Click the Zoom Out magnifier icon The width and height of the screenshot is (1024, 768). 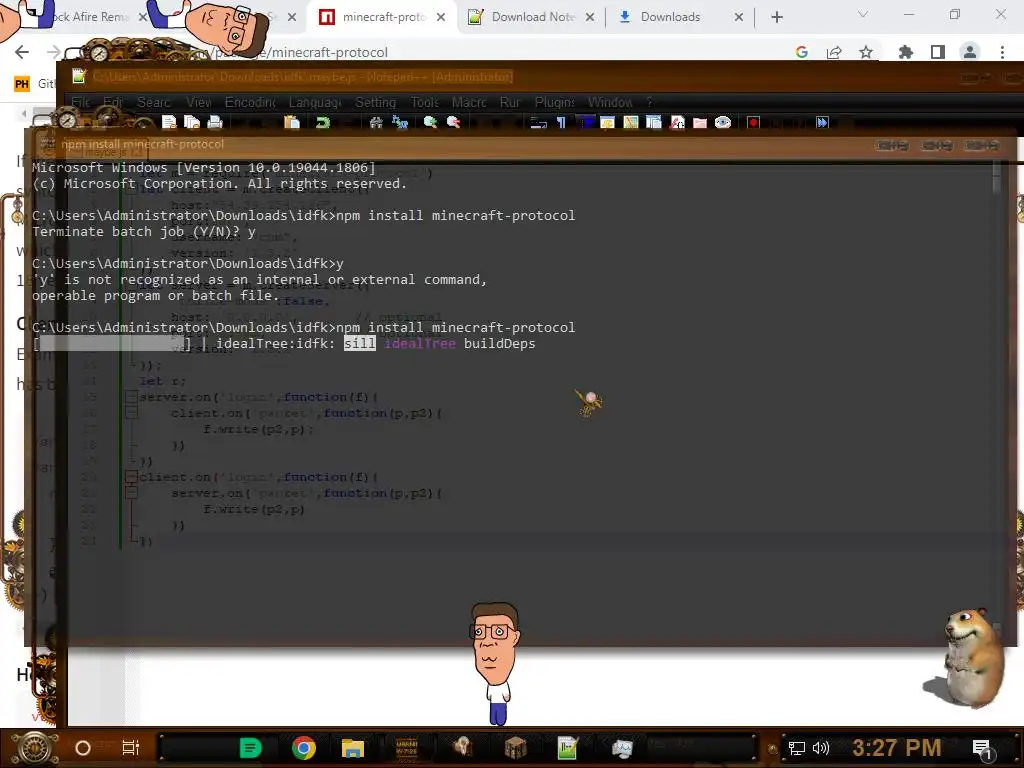(x=453, y=122)
